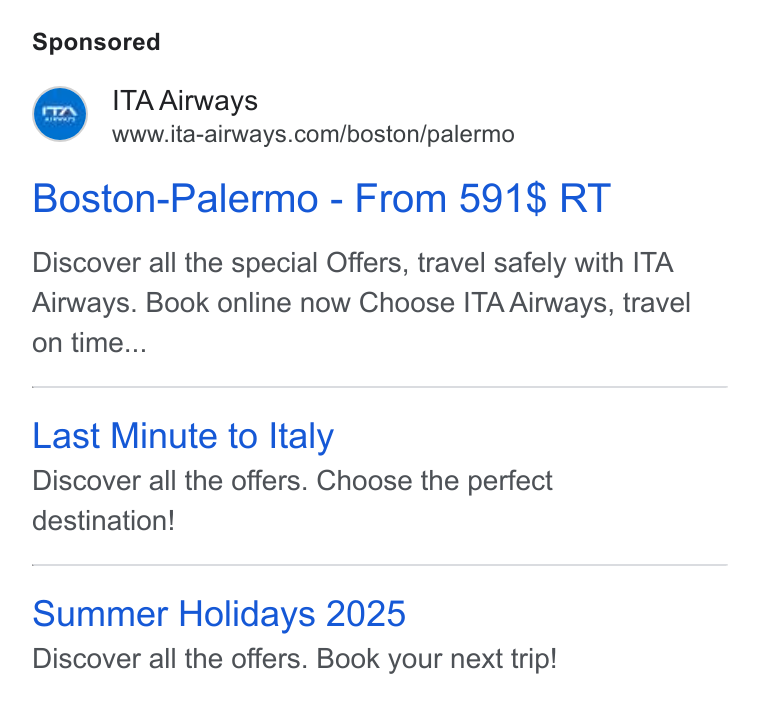Click 'travel safely with ITA' description text

click(545, 263)
